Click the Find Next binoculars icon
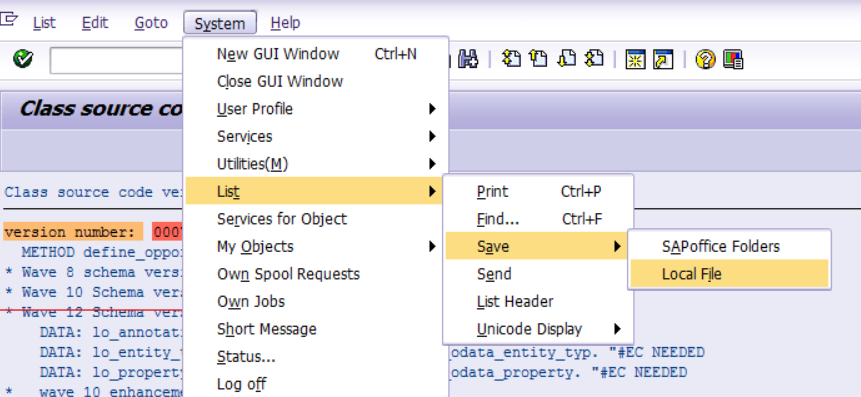Image resolution: width=861 pixels, height=397 pixels. coord(468,59)
